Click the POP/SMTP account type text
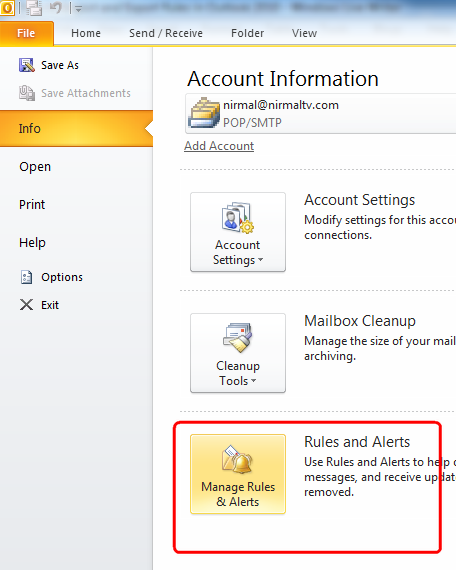The height and width of the screenshot is (570, 456). (252, 123)
